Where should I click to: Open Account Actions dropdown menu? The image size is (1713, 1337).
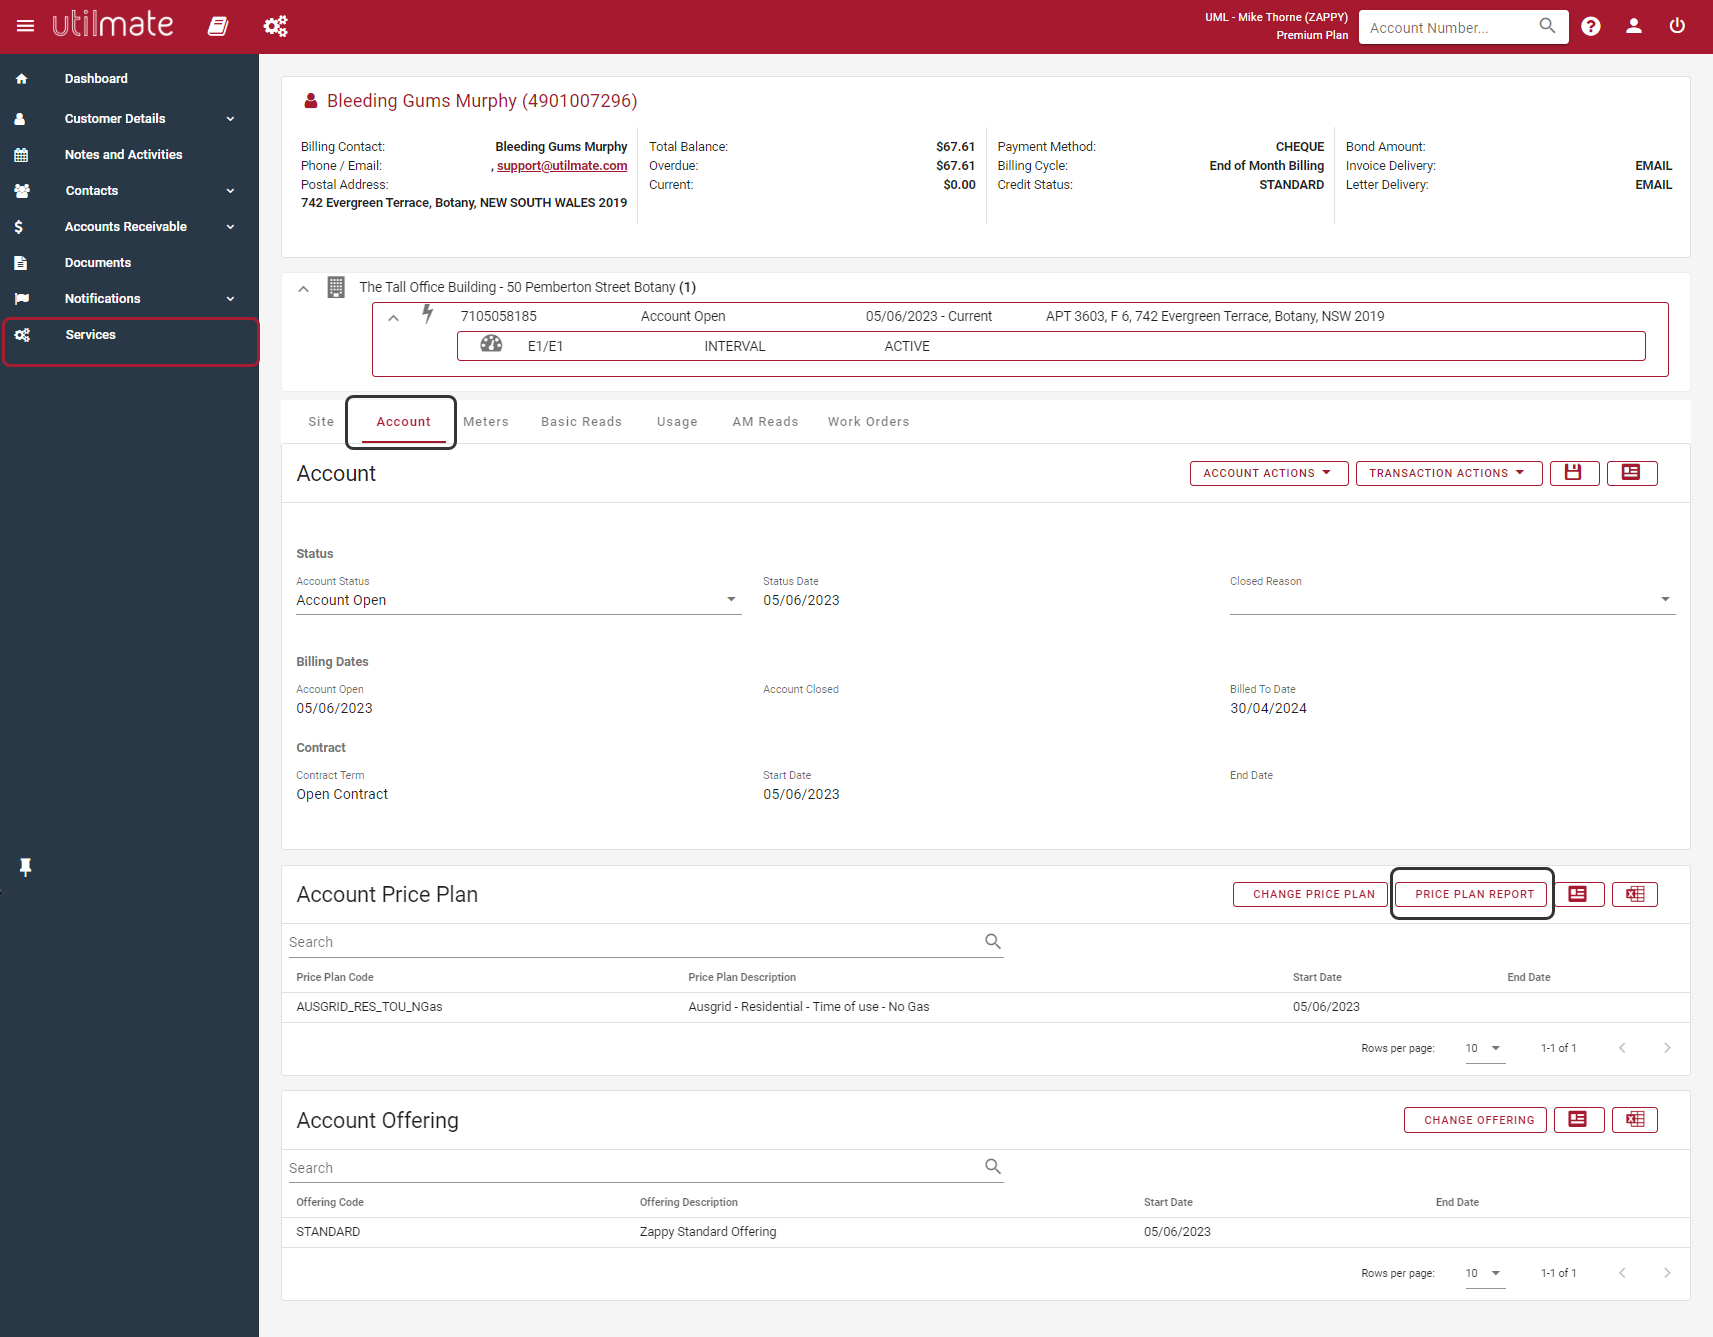pyautogui.click(x=1269, y=473)
